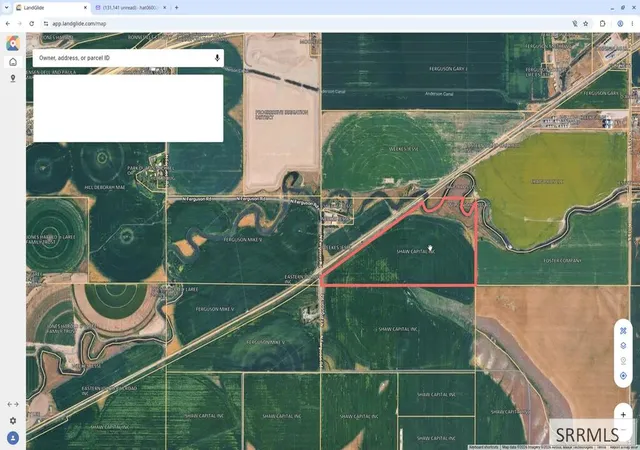This screenshot has width=640, height=450.
Task: Open the saved pins icon in left sidebar
Action: (x=13, y=78)
